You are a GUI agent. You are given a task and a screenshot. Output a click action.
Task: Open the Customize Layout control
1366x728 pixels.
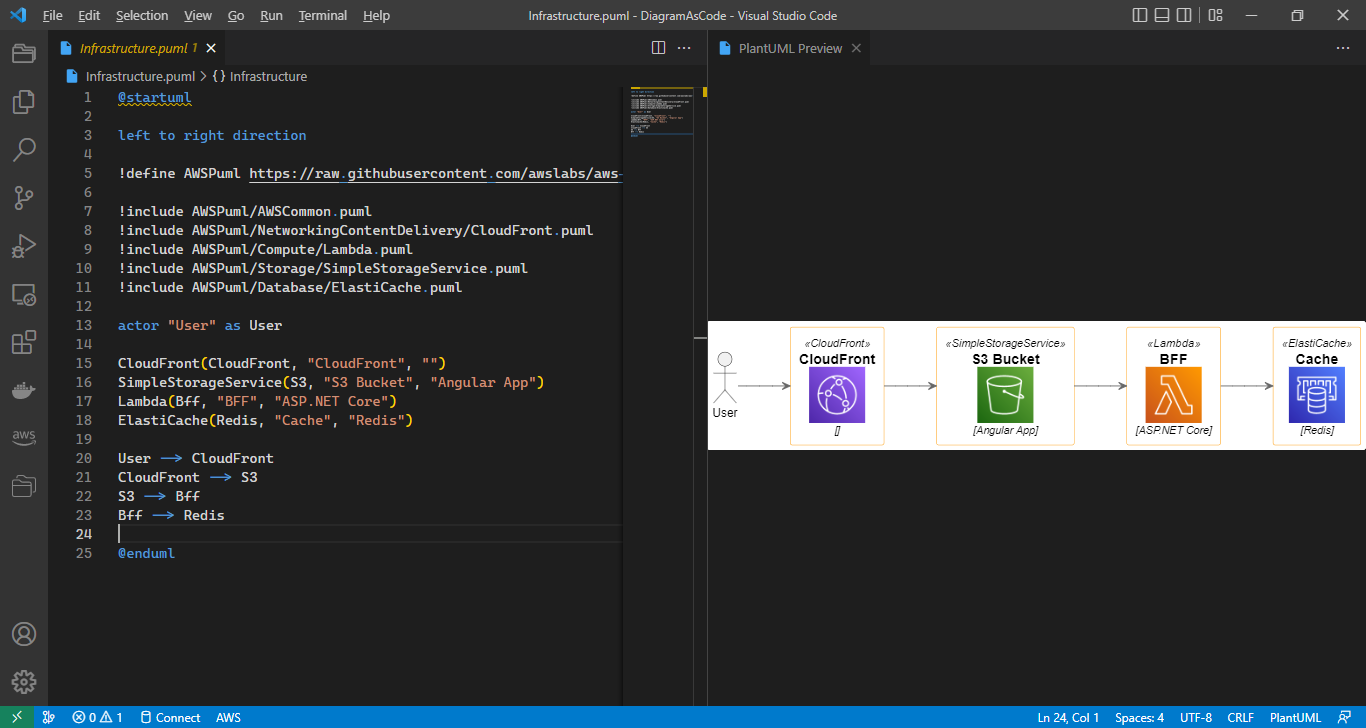point(1215,16)
